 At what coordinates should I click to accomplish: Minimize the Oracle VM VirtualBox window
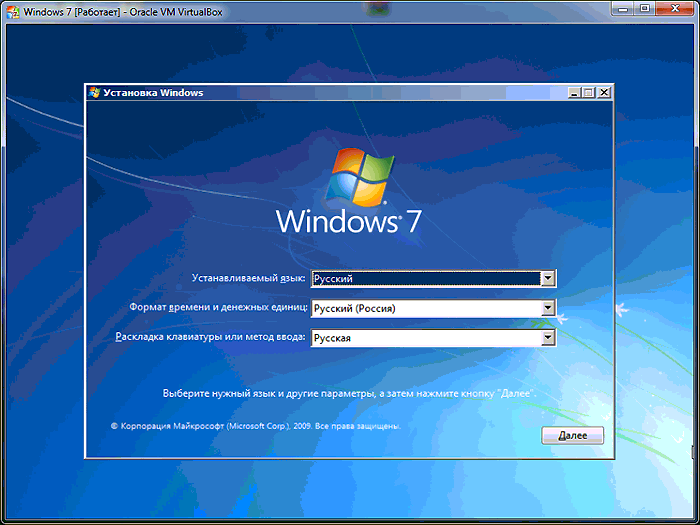pyautogui.click(x=623, y=9)
